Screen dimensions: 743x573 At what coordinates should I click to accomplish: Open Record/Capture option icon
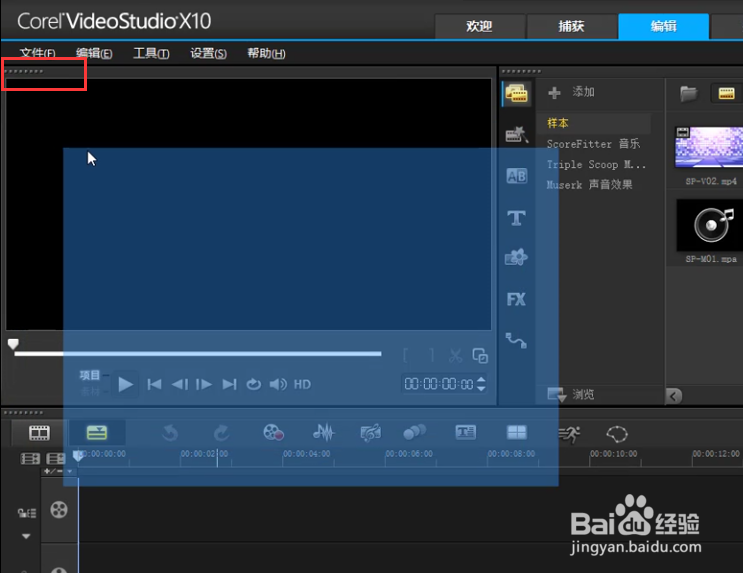[273, 432]
